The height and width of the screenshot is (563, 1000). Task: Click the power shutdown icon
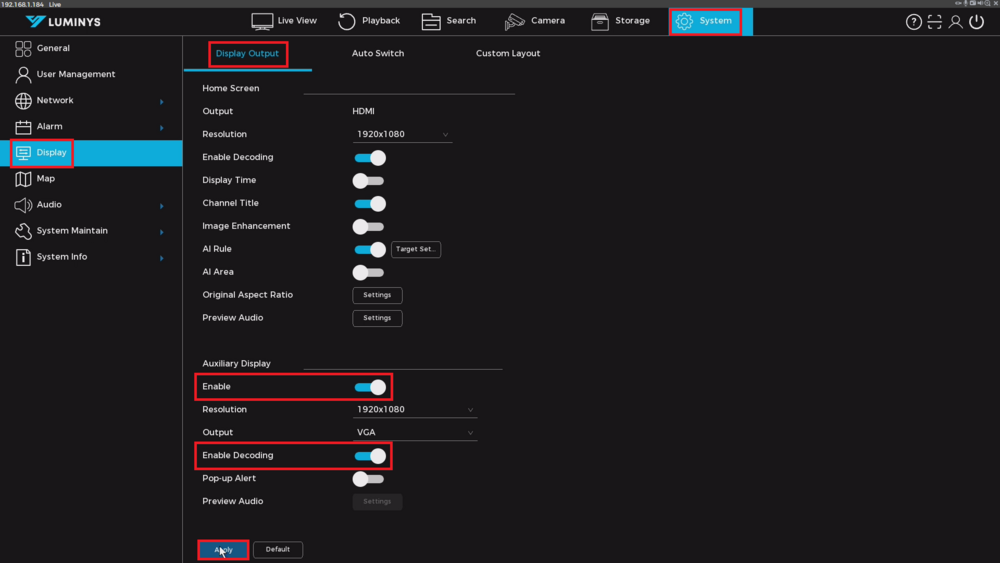(977, 22)
